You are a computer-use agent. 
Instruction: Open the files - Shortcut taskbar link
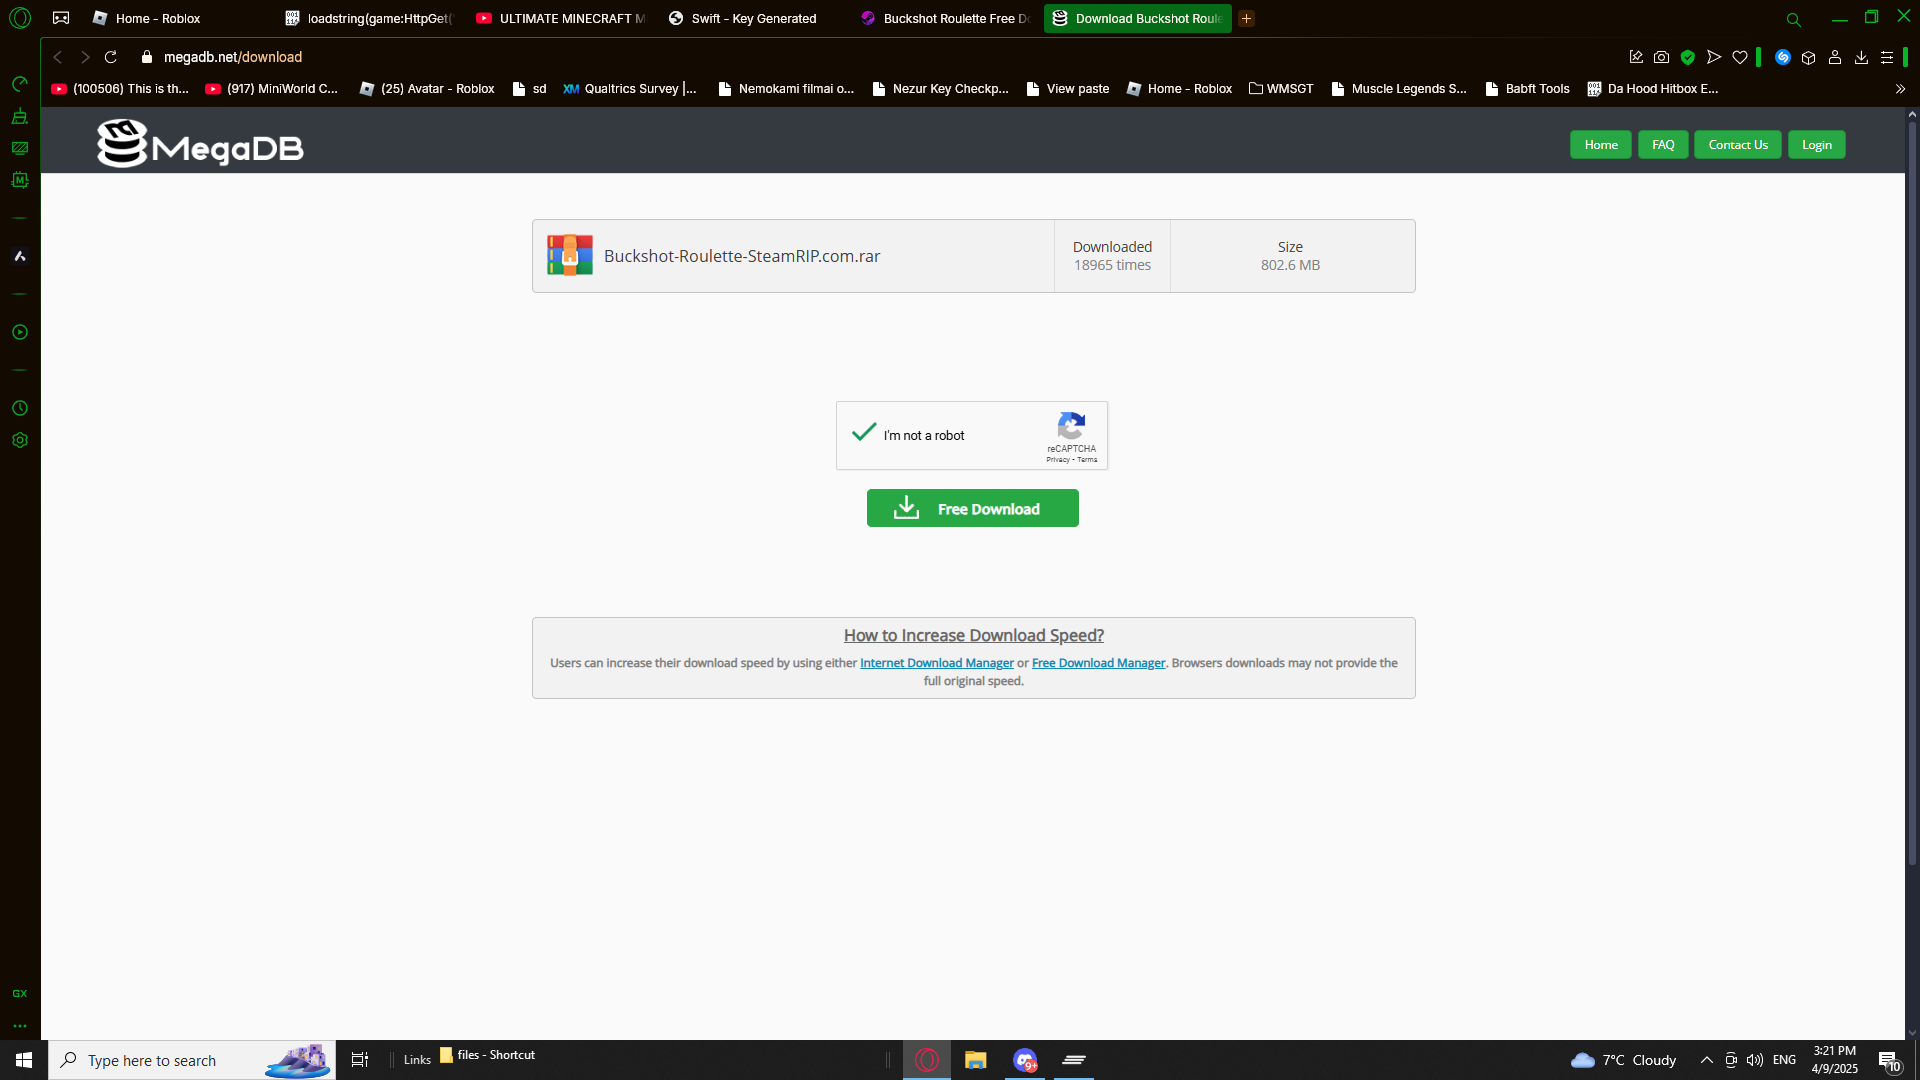488,1055
